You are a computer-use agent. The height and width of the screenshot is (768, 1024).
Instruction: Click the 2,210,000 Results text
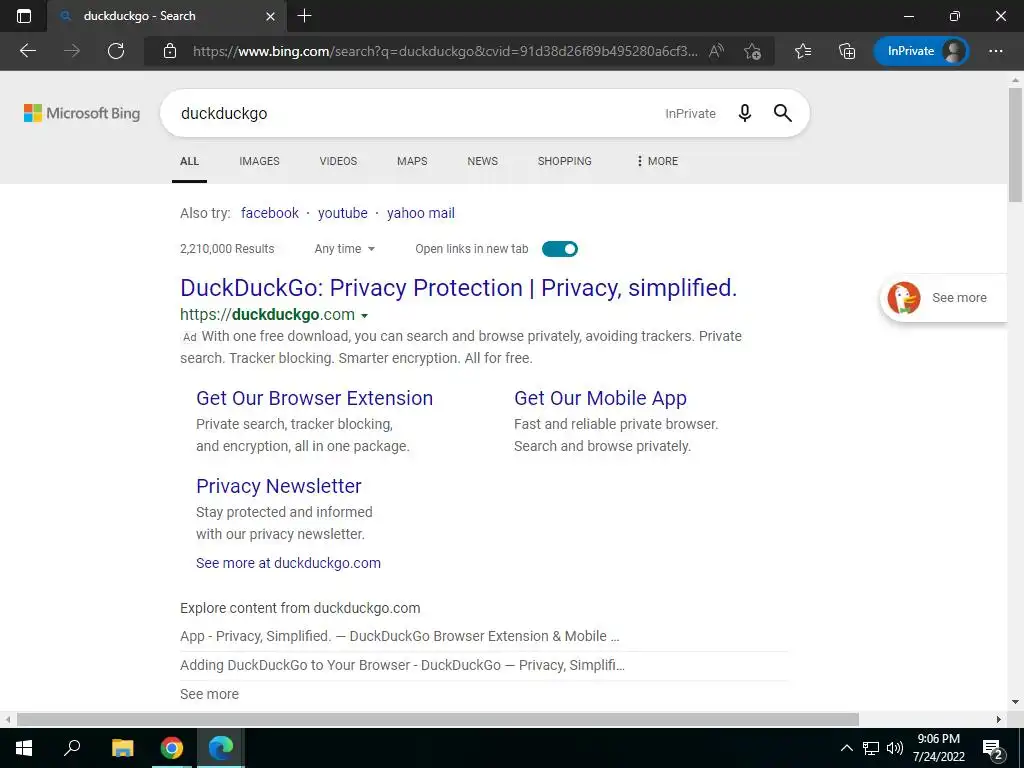click(x=227, y=249)
